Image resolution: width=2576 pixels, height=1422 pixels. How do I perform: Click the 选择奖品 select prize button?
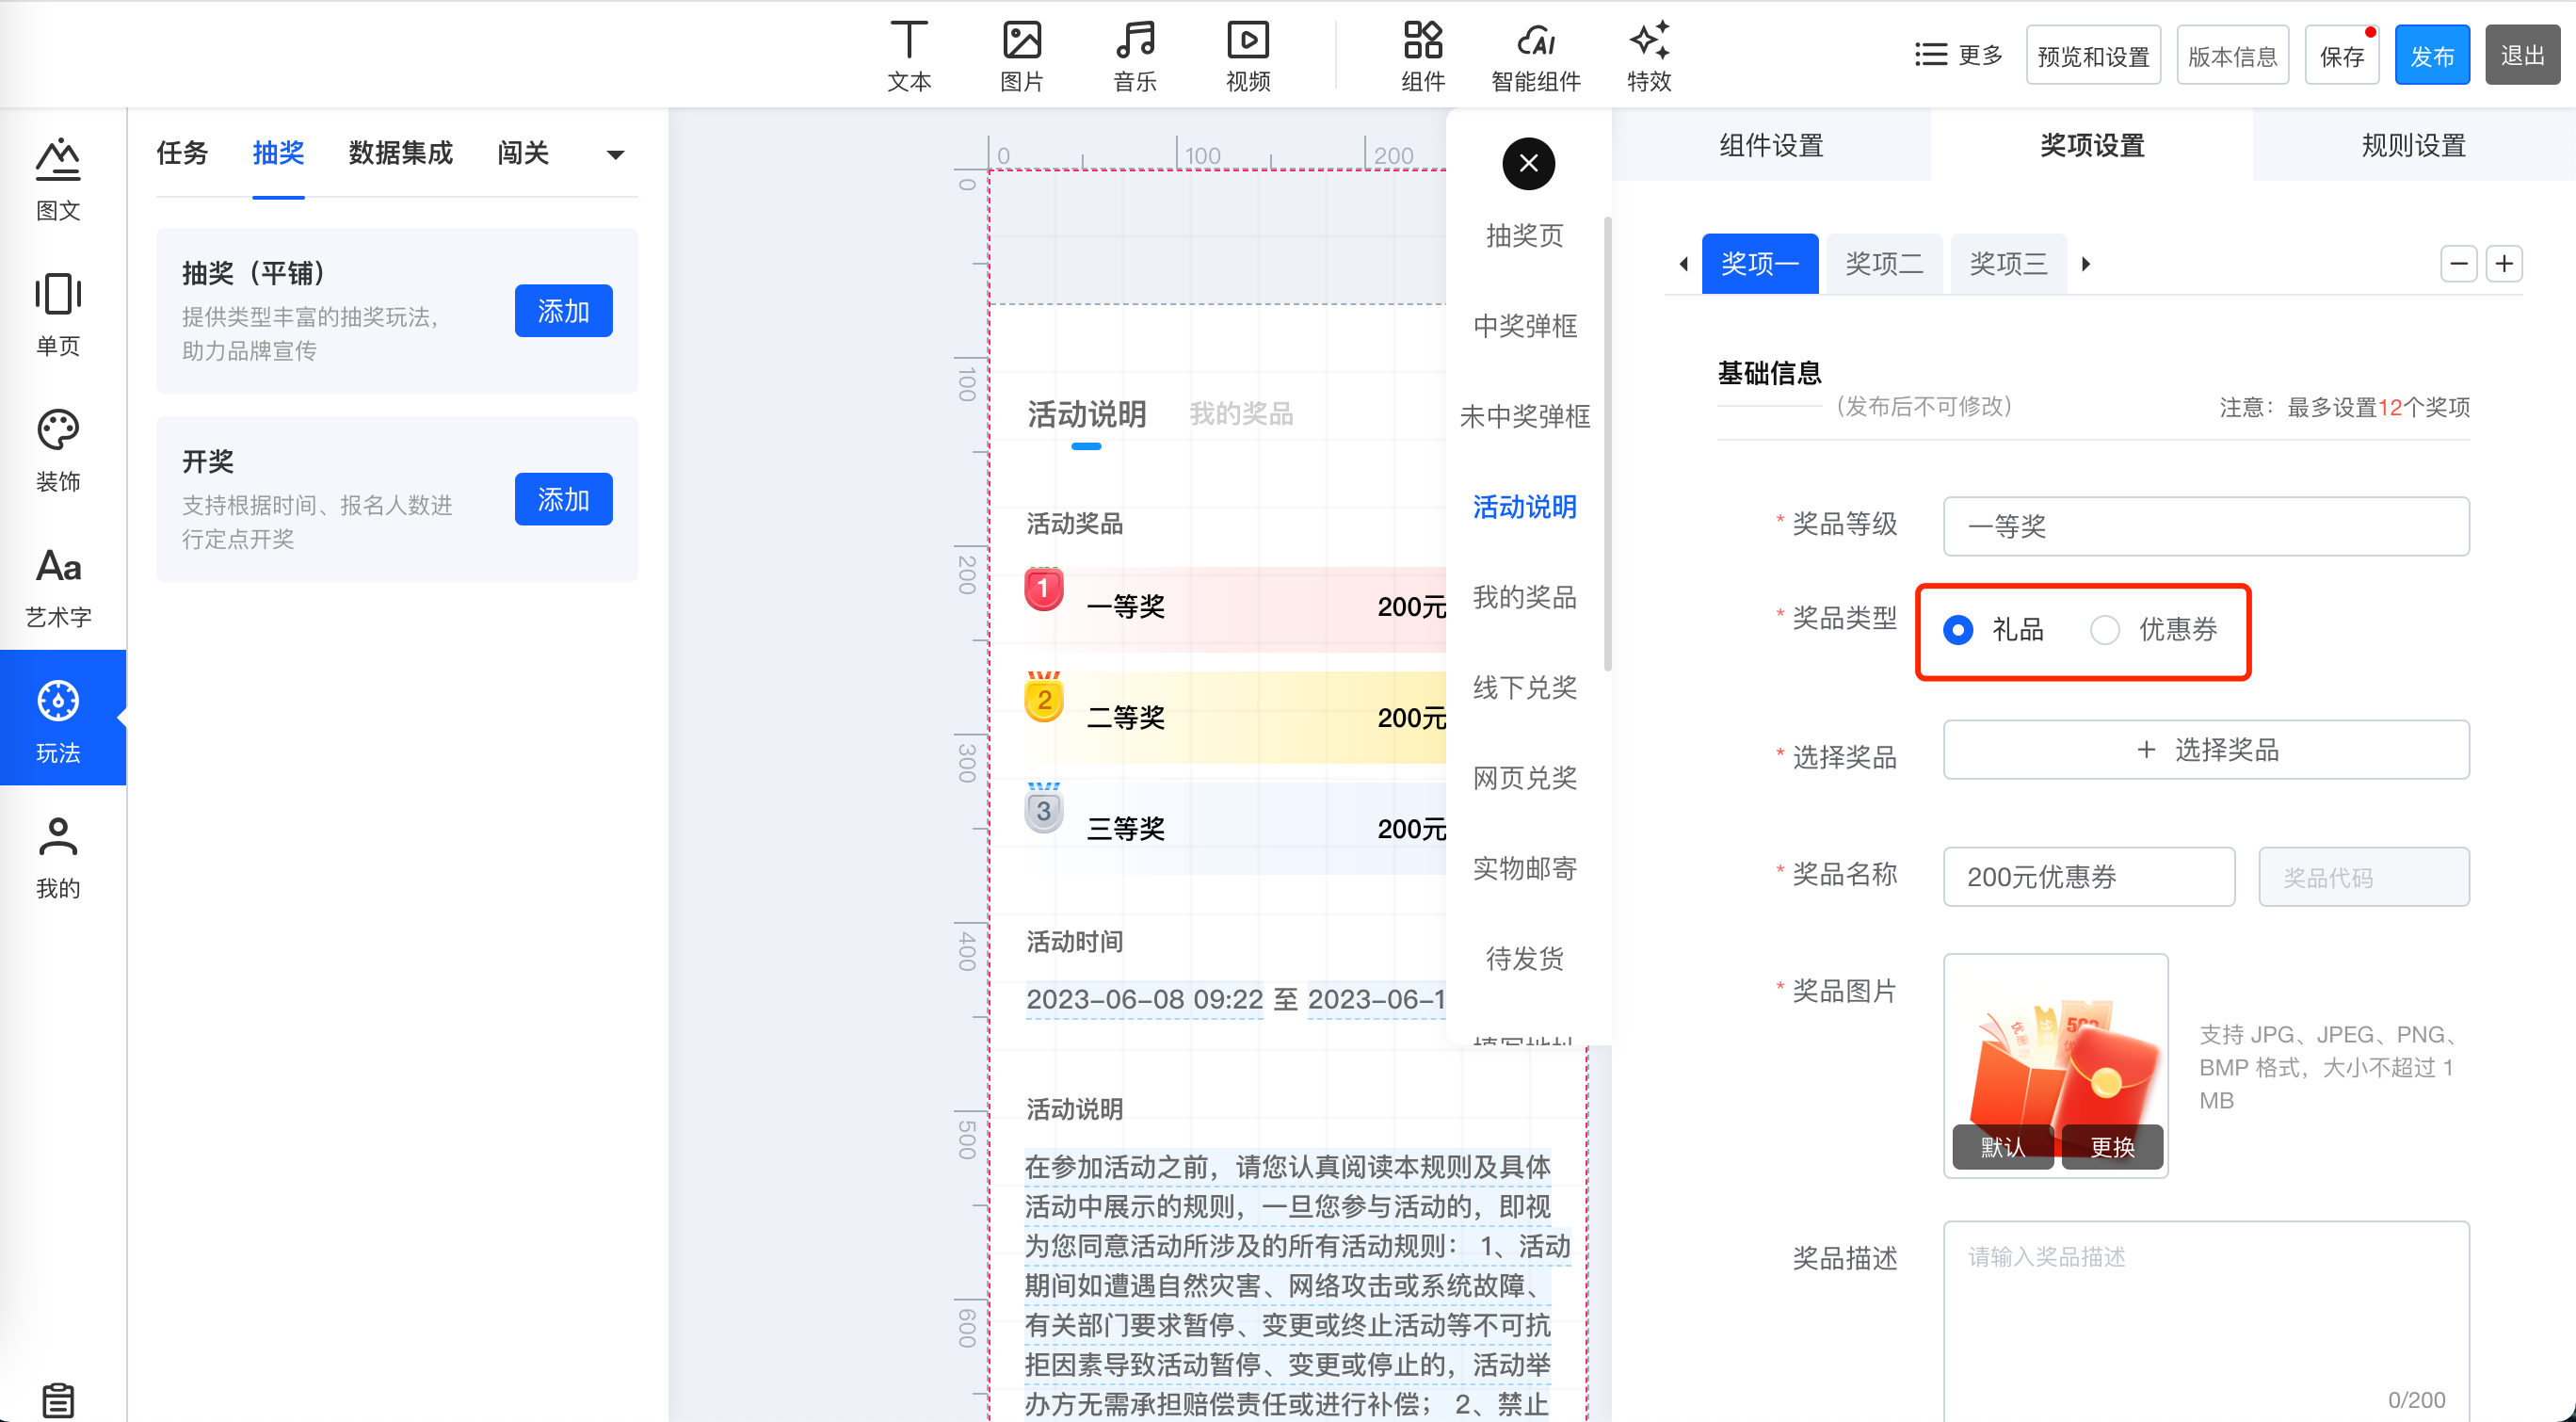pos(2205,750)
